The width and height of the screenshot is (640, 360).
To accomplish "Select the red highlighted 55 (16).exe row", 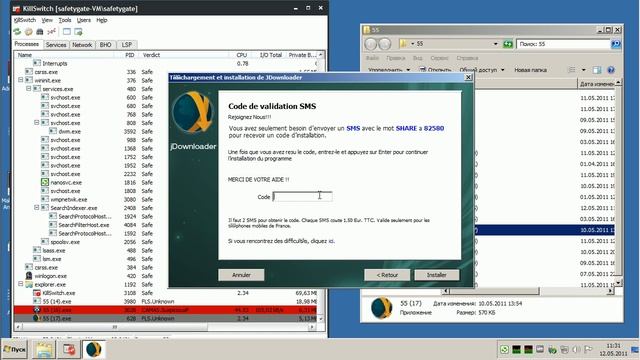I will pos(165,310).
